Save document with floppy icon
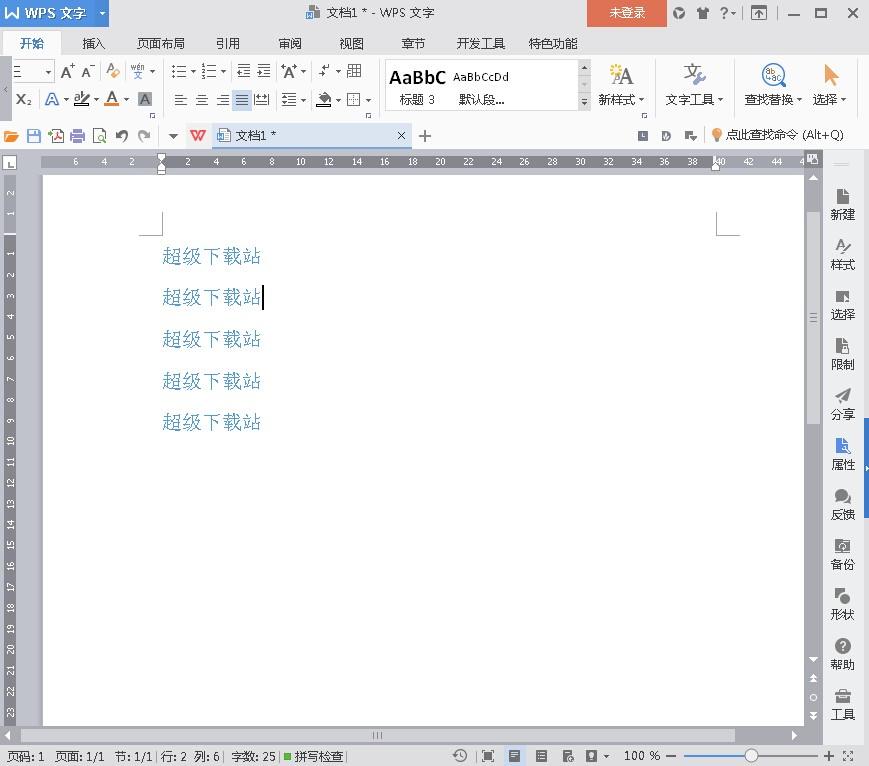This screenshot has height=766, width=869. click(34, 136)
